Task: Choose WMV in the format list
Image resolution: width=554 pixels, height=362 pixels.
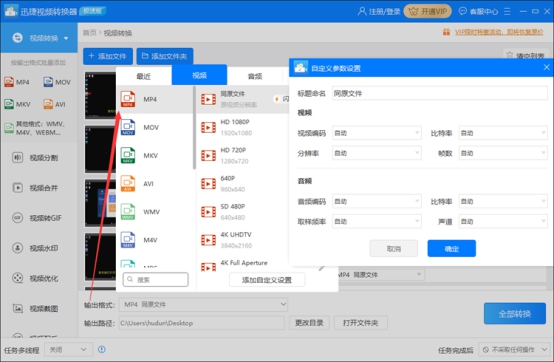Action: click(x=155, y=212)
